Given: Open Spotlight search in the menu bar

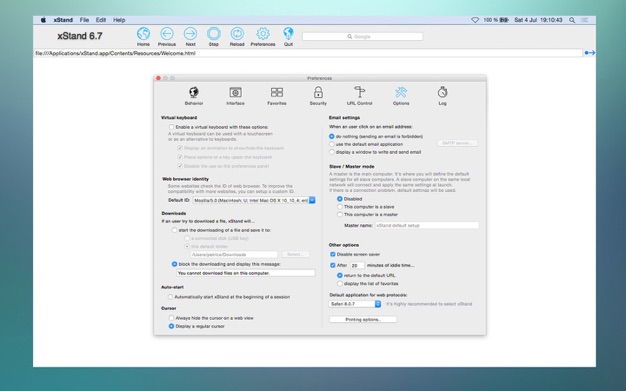Looking at the screenshot, I should (x=572, y=20).
